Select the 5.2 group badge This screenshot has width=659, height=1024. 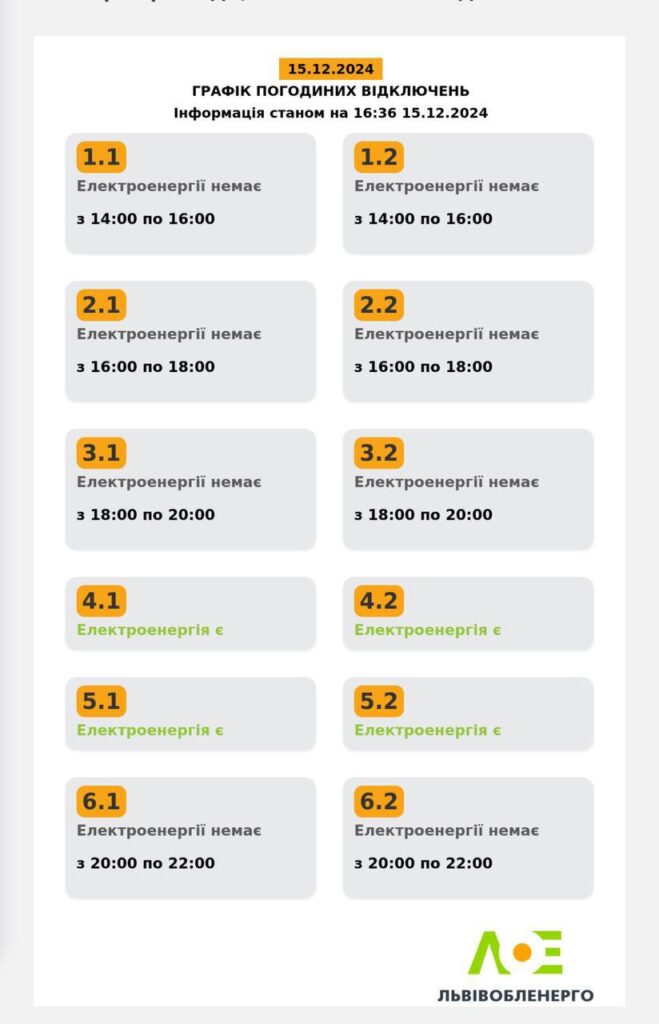[x=379, y=701]
